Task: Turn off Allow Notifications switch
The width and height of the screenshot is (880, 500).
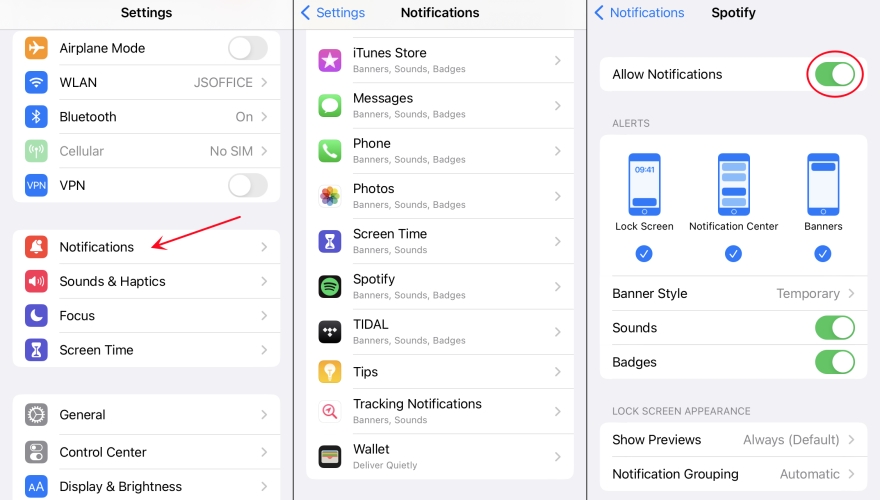Action: coord(835,74)
